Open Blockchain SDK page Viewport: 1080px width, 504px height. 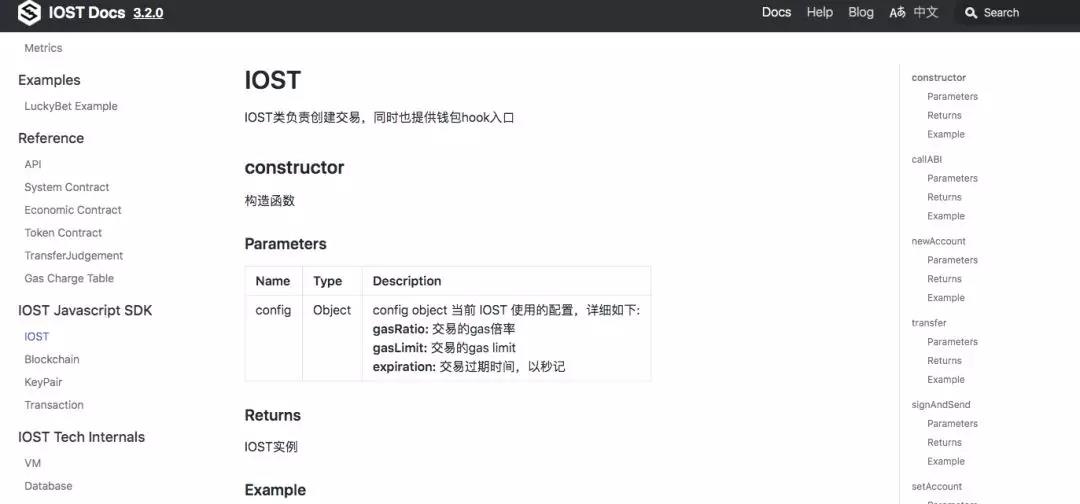52,359
